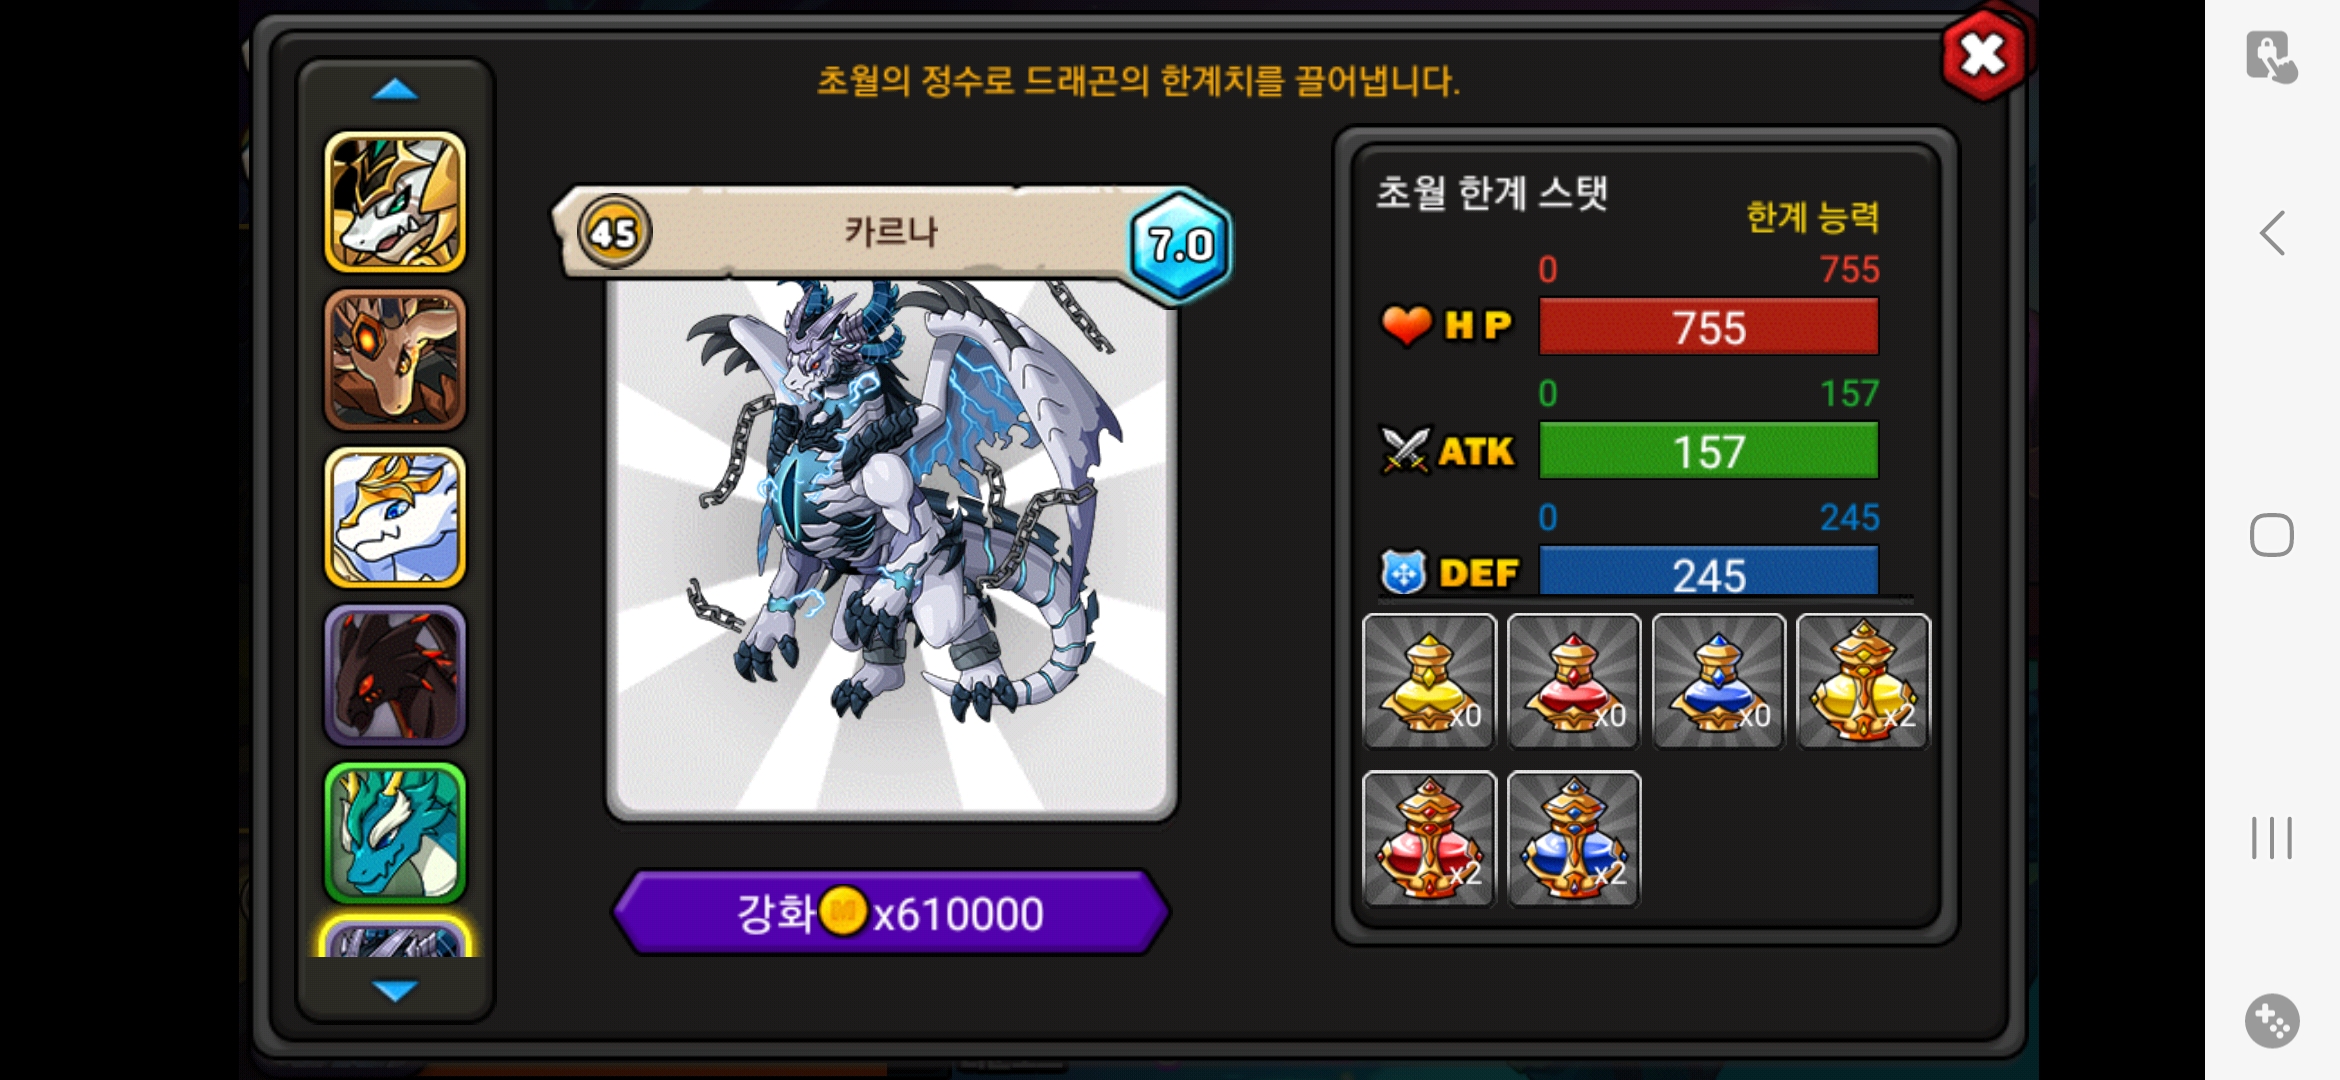Select the brown deer-like dragon portrait
The image size is (2340, 1080).
pos(395,360)
